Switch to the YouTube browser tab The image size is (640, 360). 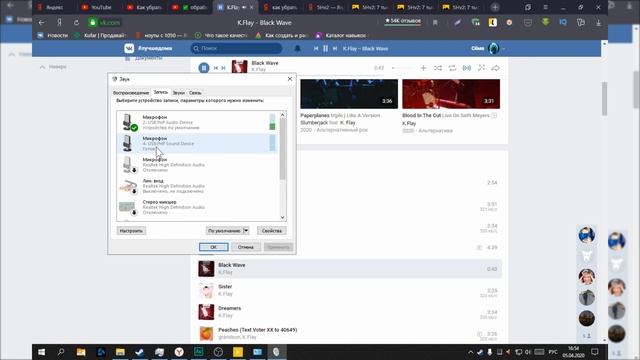[101, 7]
